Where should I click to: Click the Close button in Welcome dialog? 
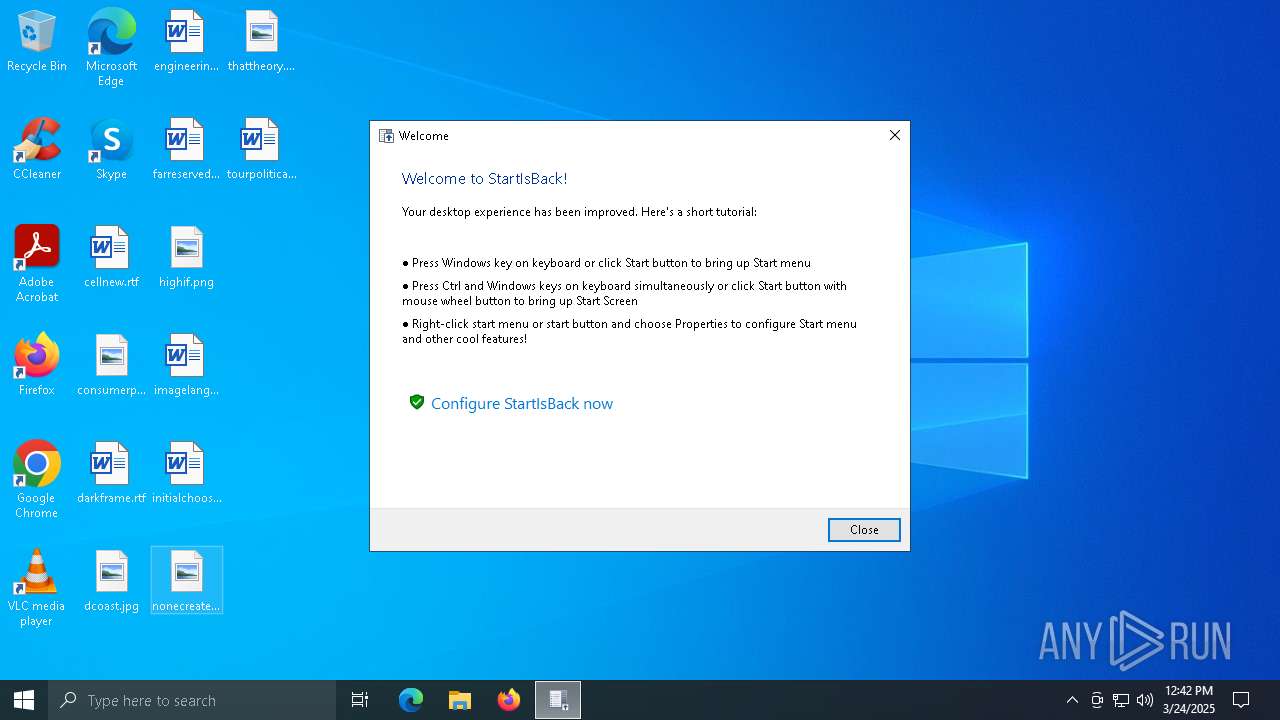864,530
